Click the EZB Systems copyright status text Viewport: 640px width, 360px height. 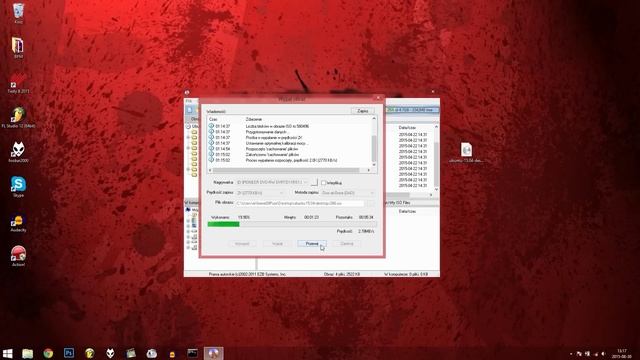click(x=247, y=274)
